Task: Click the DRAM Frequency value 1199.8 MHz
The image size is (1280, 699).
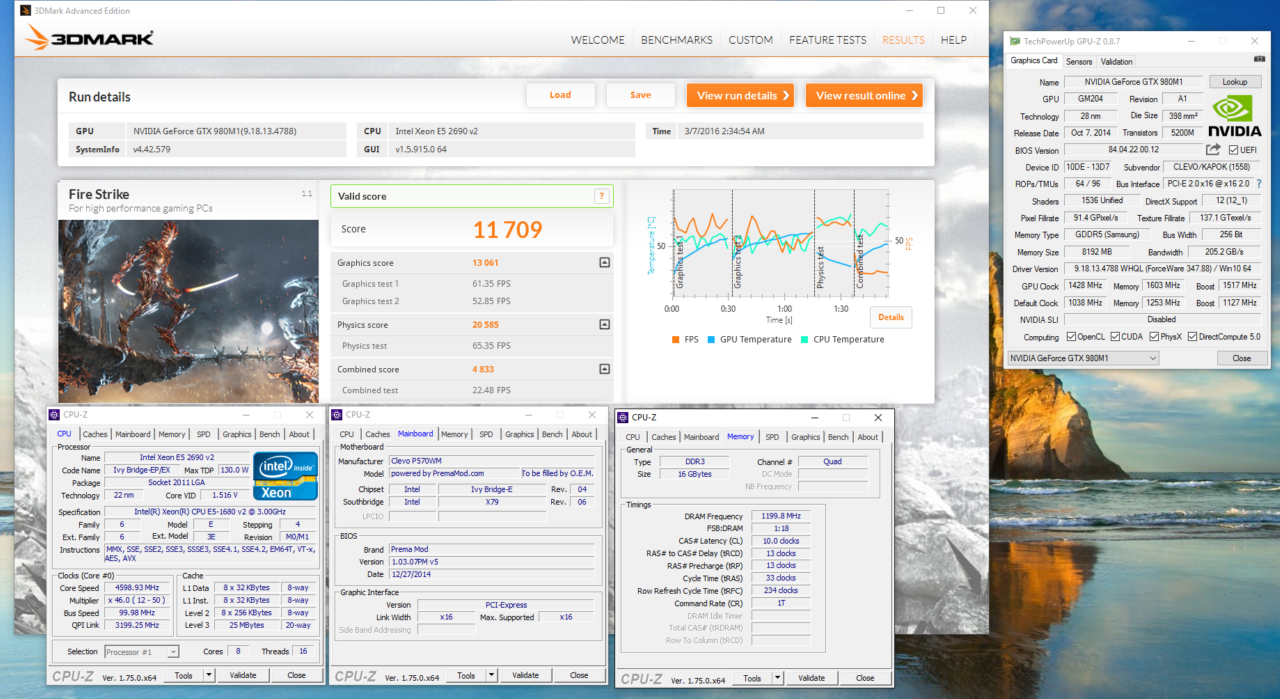Action: [x=781, y=516]
